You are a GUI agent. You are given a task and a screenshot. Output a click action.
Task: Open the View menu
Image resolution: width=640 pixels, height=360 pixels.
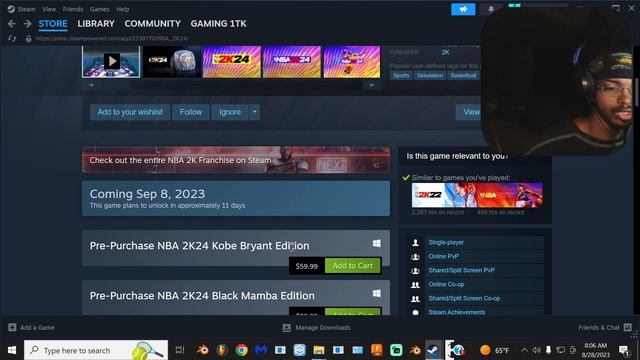point(49,9)
